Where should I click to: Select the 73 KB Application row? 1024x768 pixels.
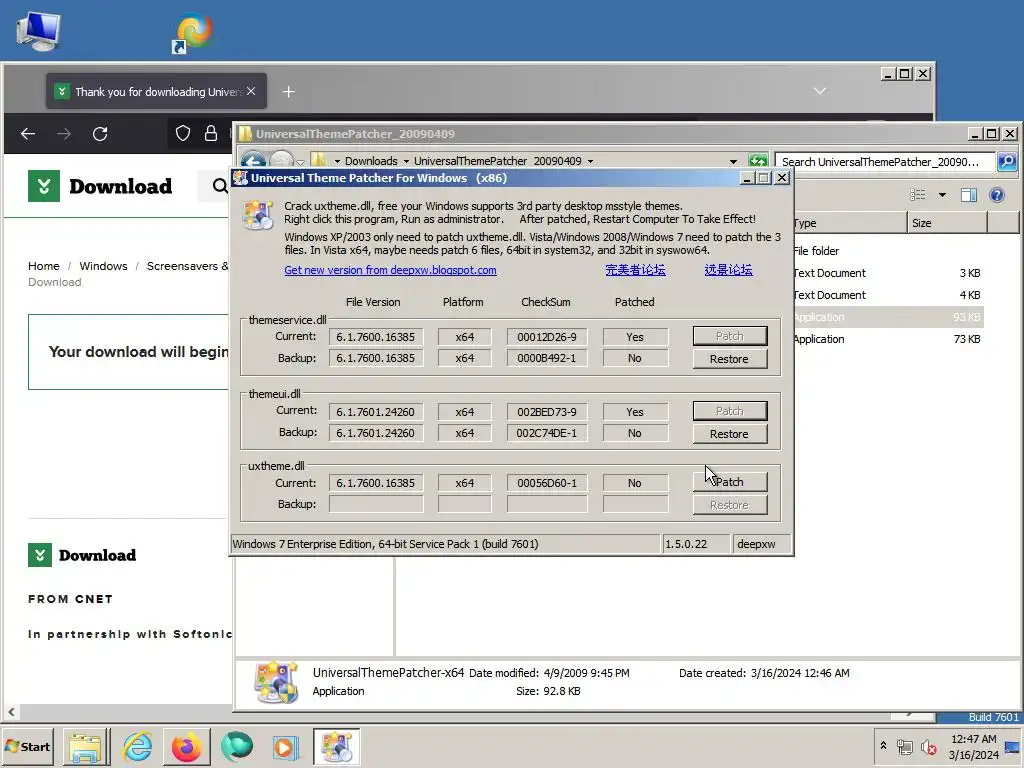pos(888,339)
